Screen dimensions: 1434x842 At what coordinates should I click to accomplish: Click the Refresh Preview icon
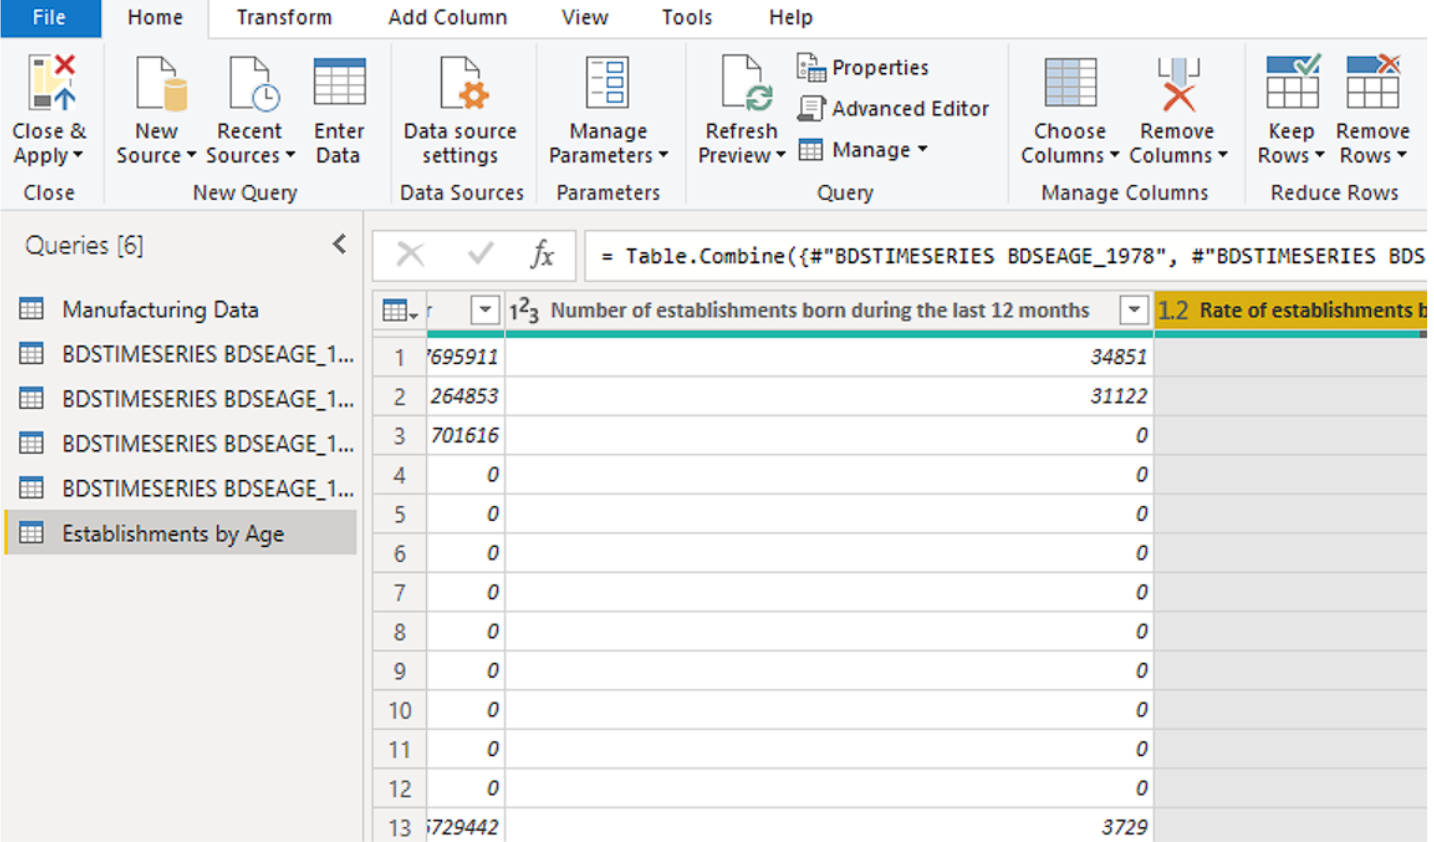pos(745,83)
